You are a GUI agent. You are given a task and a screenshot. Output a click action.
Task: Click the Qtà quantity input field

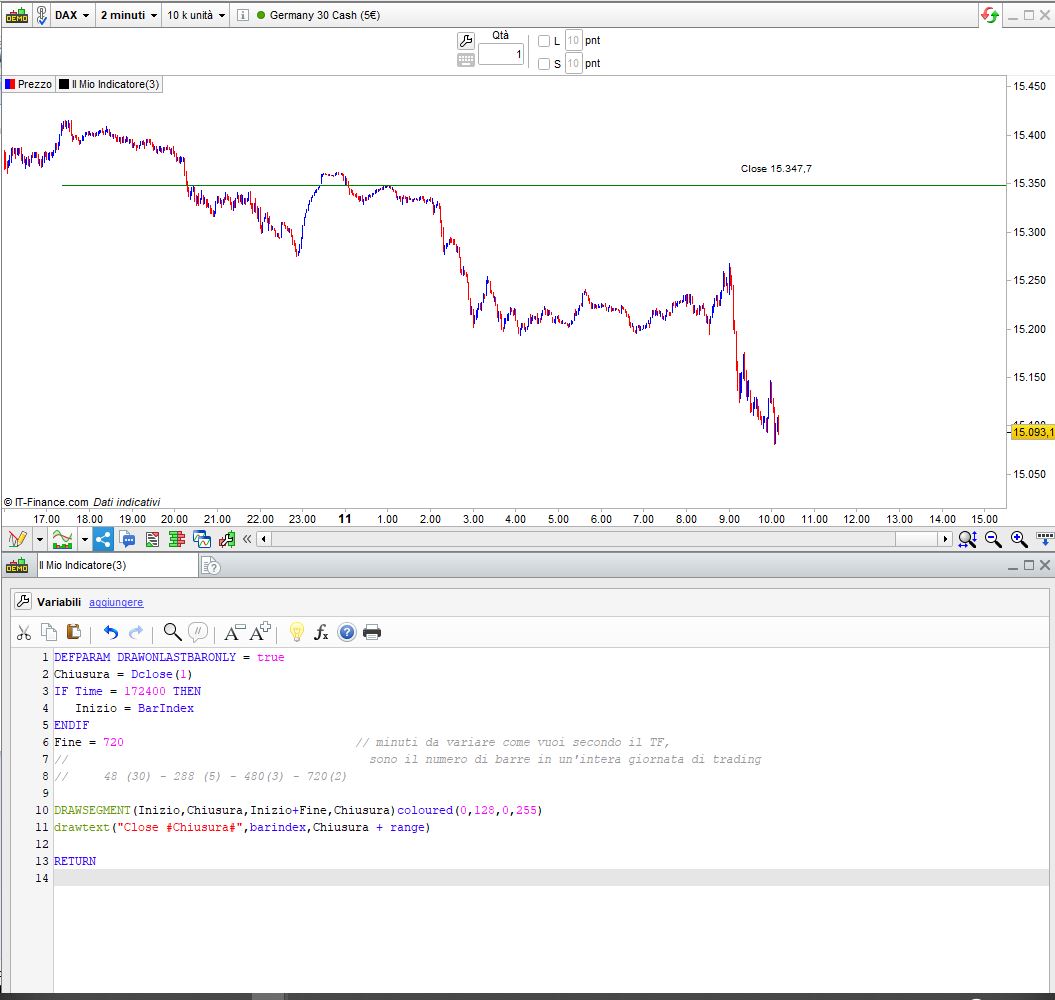click(x=501, y=54)
